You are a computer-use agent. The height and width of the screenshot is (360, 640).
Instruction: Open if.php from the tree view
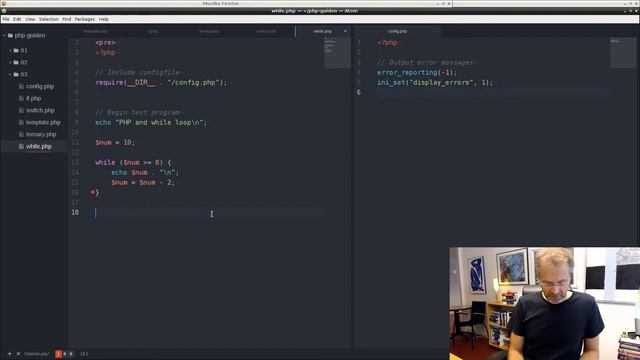(33, 98)
